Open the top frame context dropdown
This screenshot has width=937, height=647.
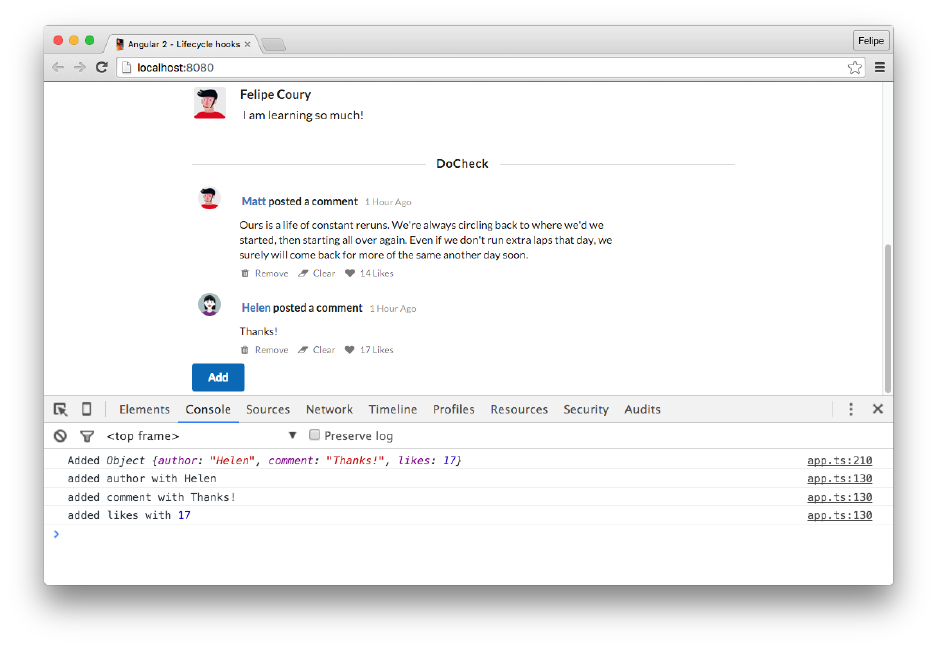click(201, 436)
